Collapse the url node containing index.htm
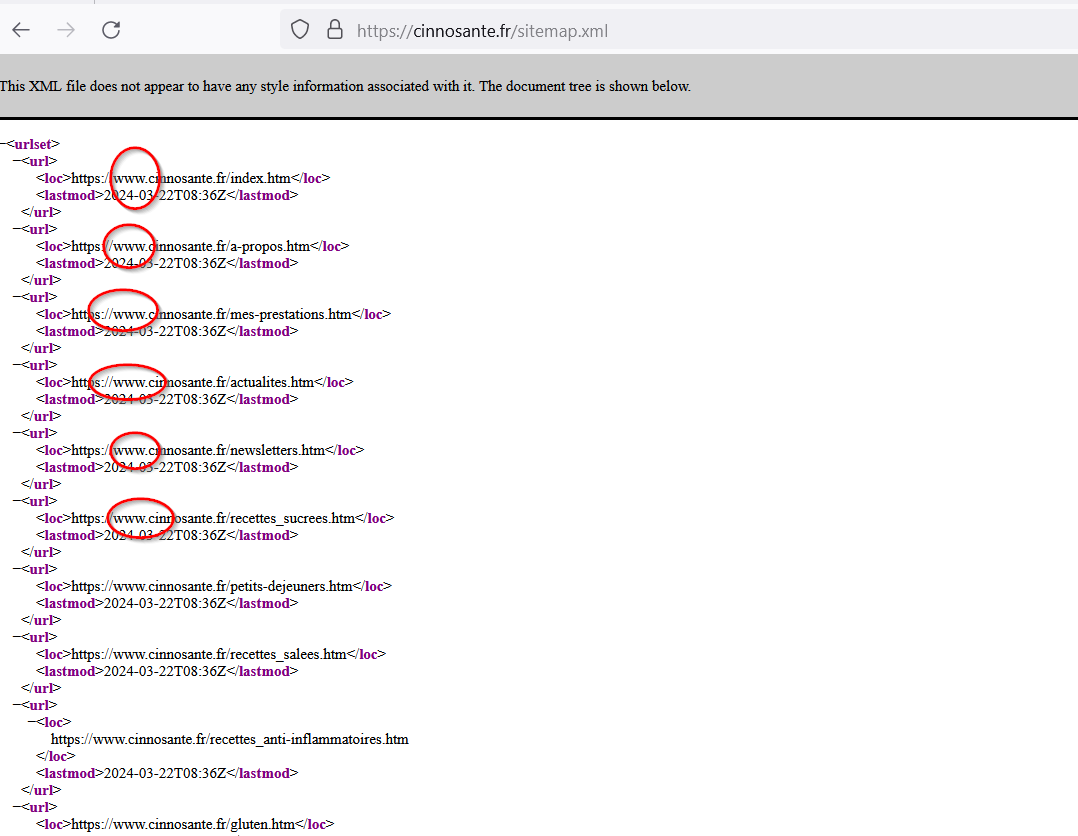The image size is (1078, 836). click(x=17, y=161)
